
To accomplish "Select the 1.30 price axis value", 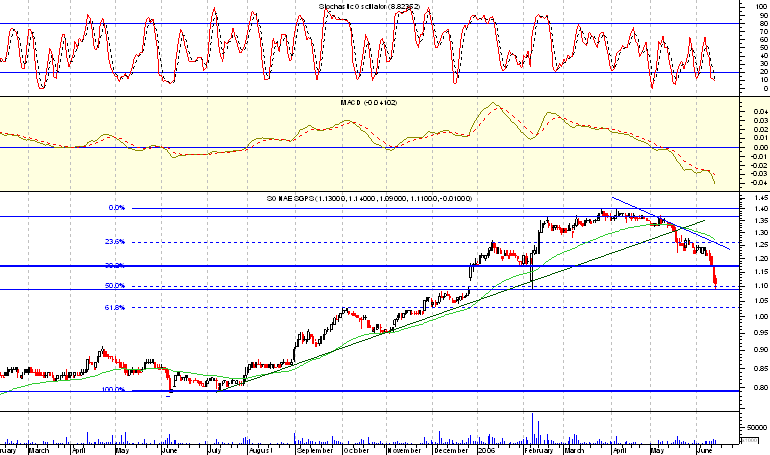I will pos(763,233).
